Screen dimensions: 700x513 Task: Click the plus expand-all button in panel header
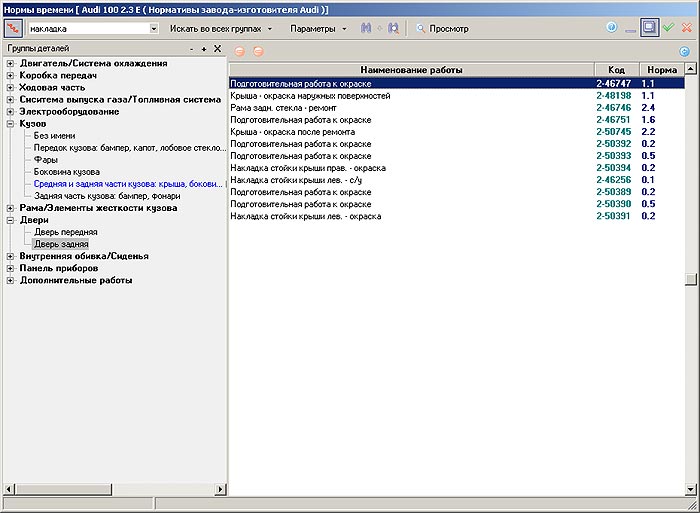click(x=204, y=48)
